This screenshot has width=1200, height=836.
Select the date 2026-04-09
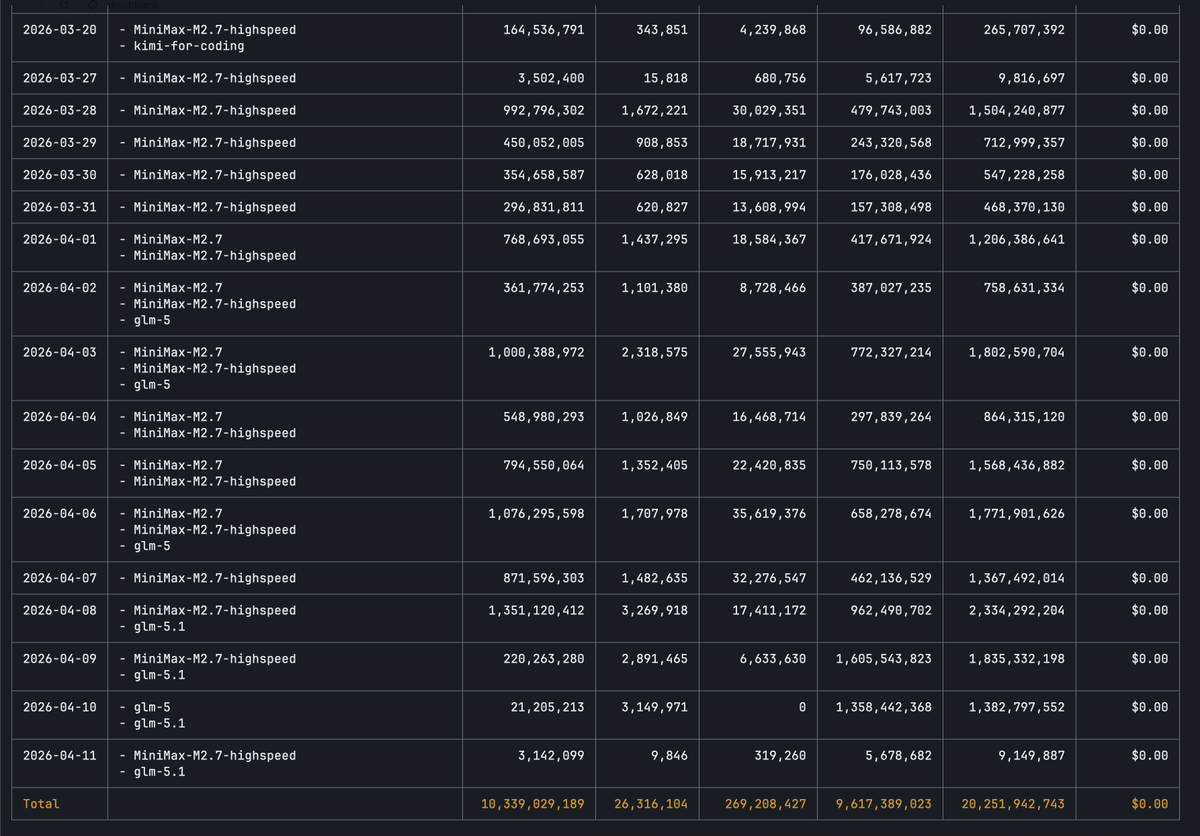(60, 659)
